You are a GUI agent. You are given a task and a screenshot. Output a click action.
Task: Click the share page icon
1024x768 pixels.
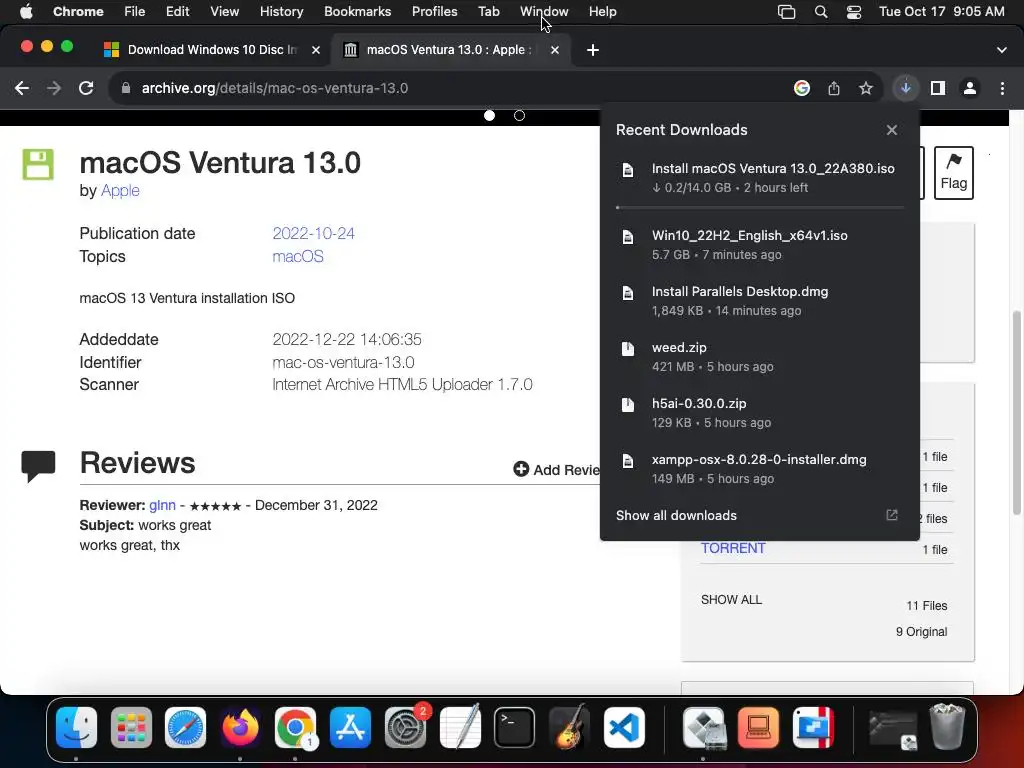pyautogui.click(x=834, y=88)
